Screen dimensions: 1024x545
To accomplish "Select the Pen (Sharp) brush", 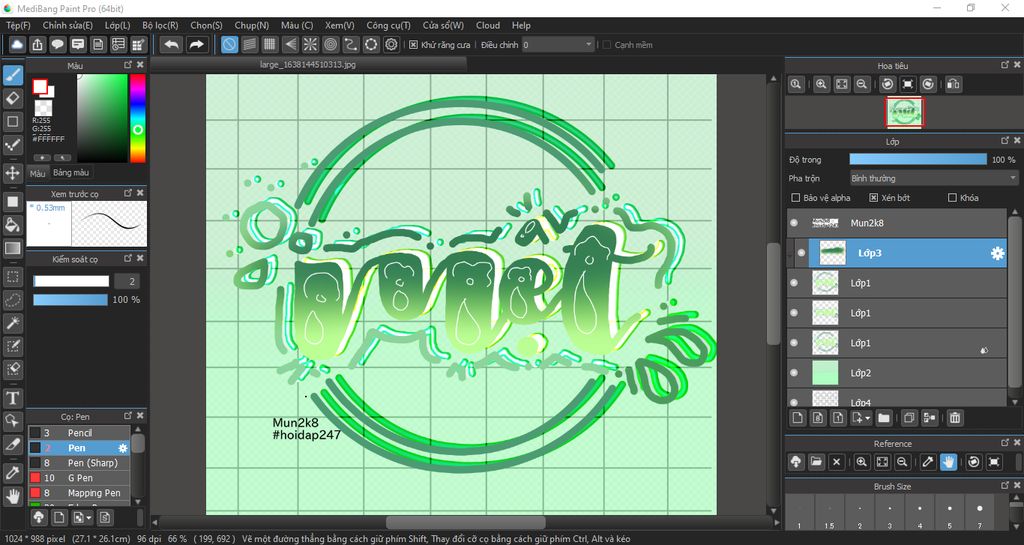I will (79, 463).
